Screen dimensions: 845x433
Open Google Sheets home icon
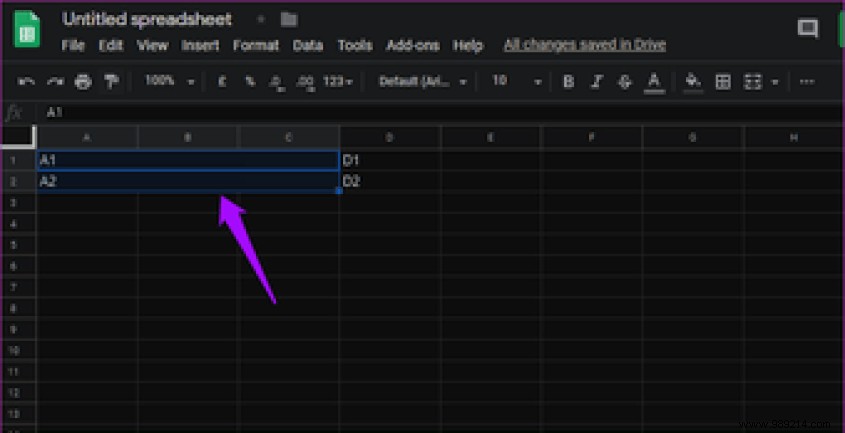[27, 31]
